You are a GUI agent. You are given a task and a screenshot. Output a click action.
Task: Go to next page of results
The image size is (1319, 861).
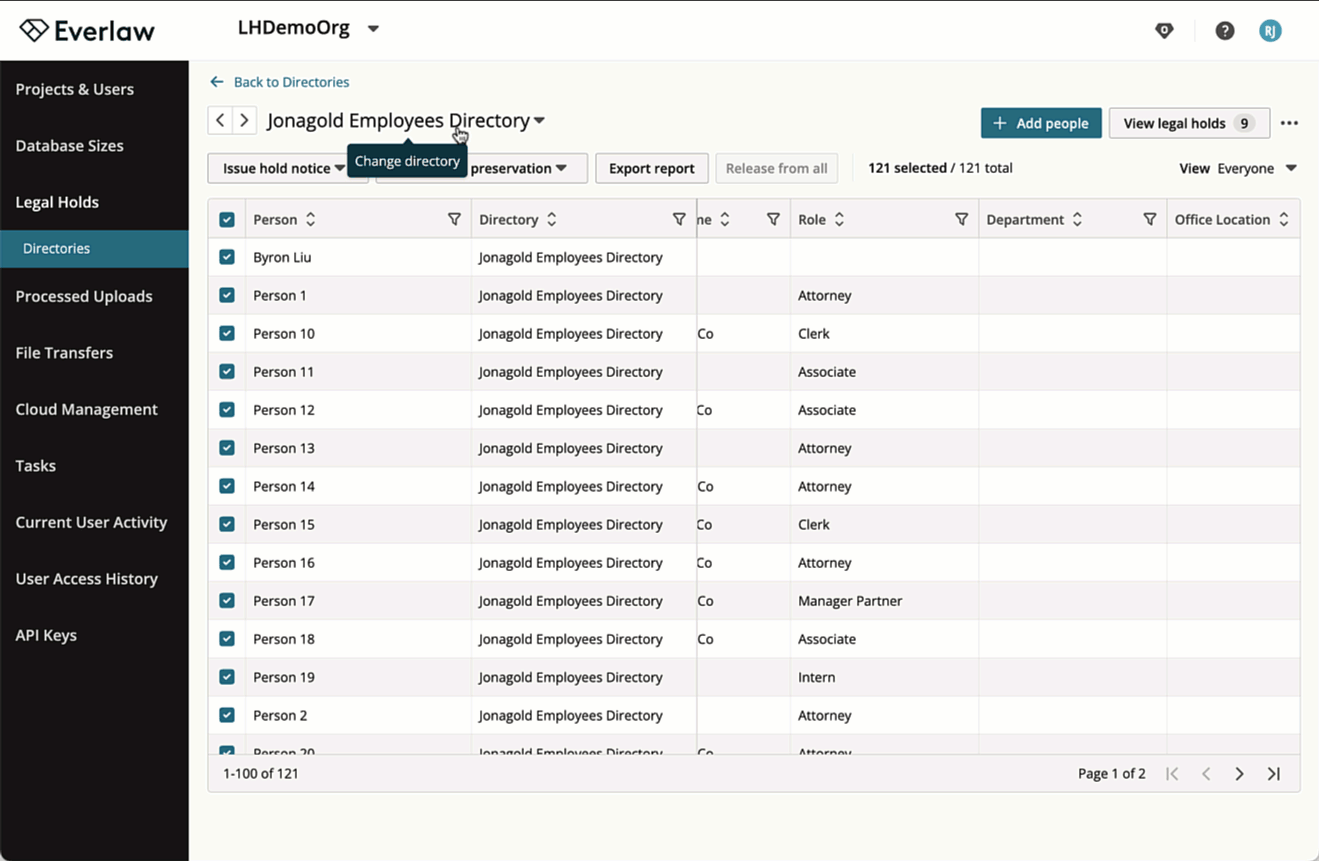click(1239, 773)
